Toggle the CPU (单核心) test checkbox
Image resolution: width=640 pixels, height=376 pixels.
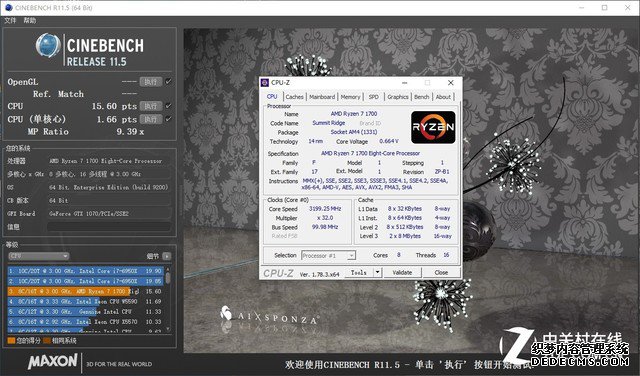(168, 119)
